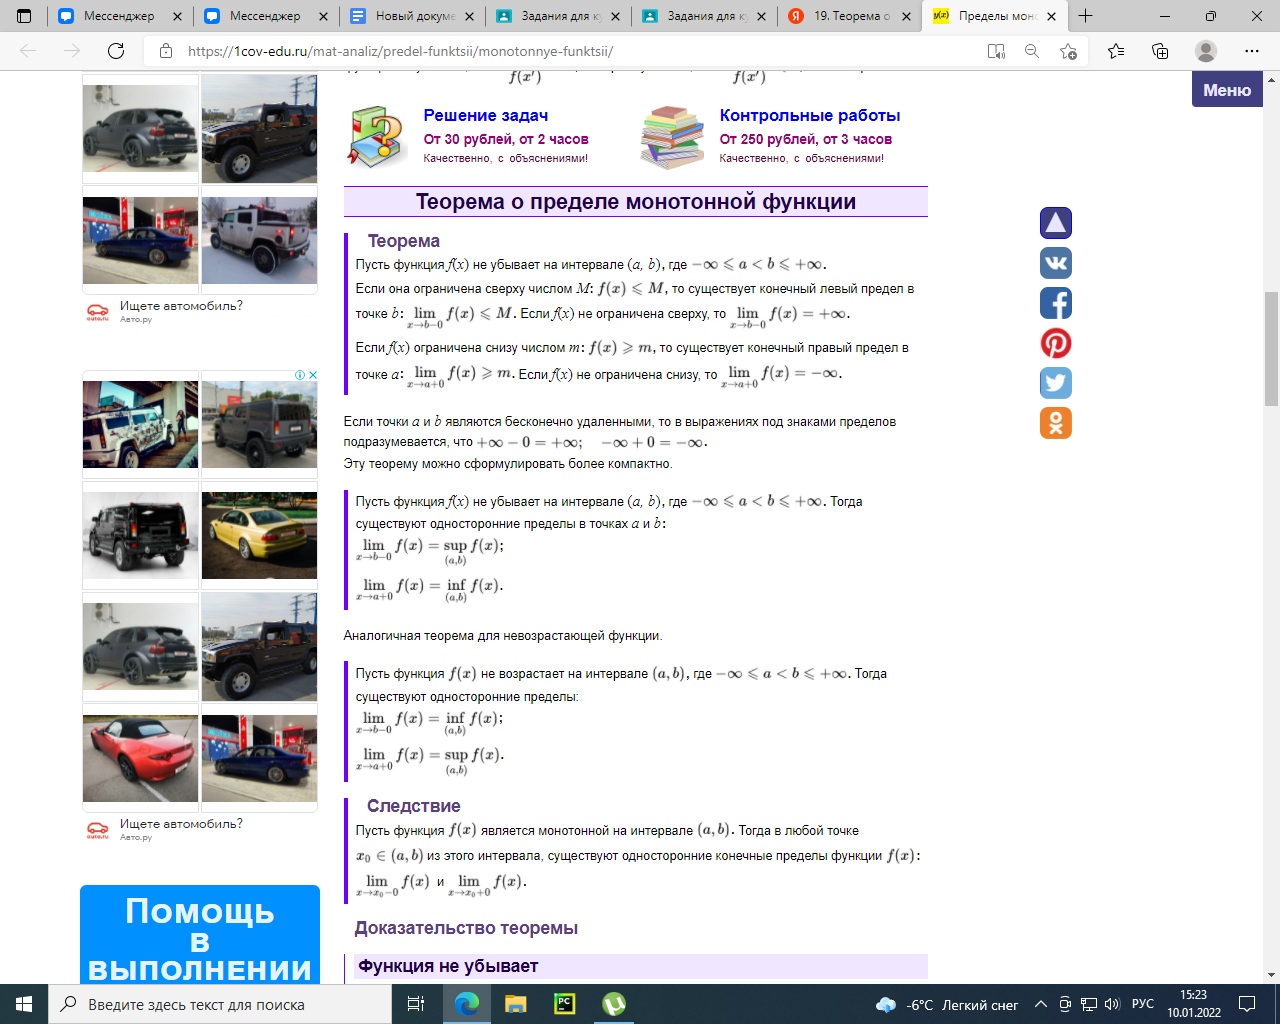Close the Пределы монотонных tab
The height and width of the screenshot is (1024, 1280).
click(x=1051, y=16)
